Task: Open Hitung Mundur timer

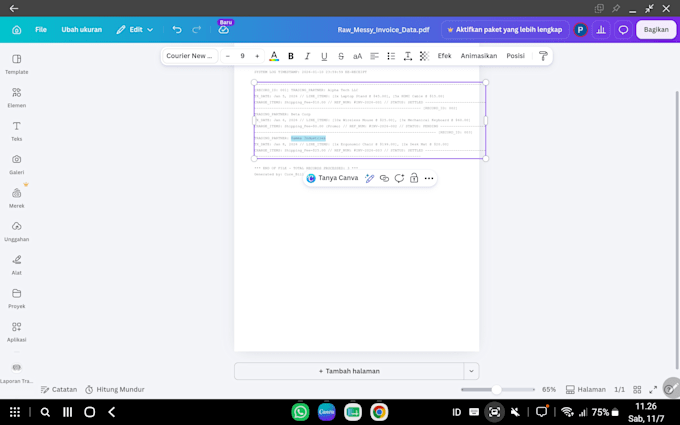Action: click(114, 389)
